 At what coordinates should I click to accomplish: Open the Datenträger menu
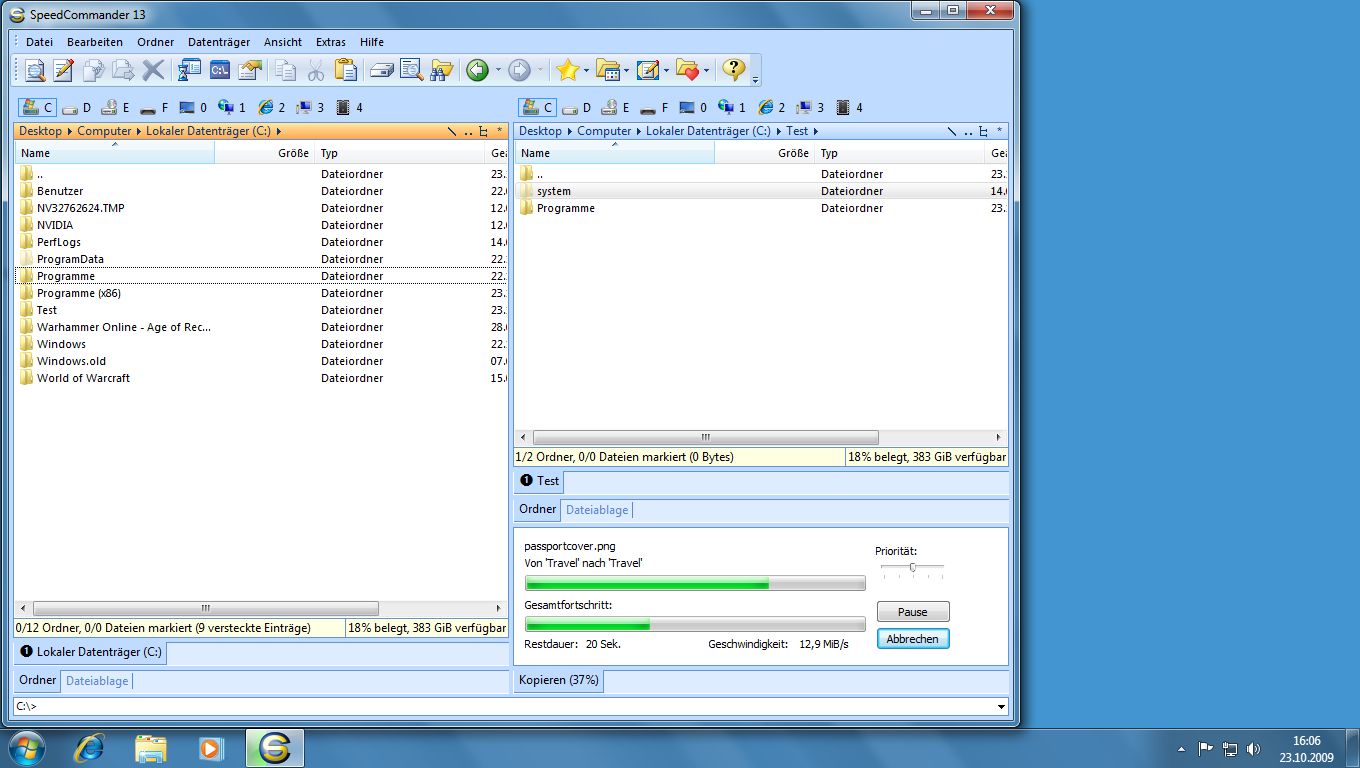tap(219, 42)
